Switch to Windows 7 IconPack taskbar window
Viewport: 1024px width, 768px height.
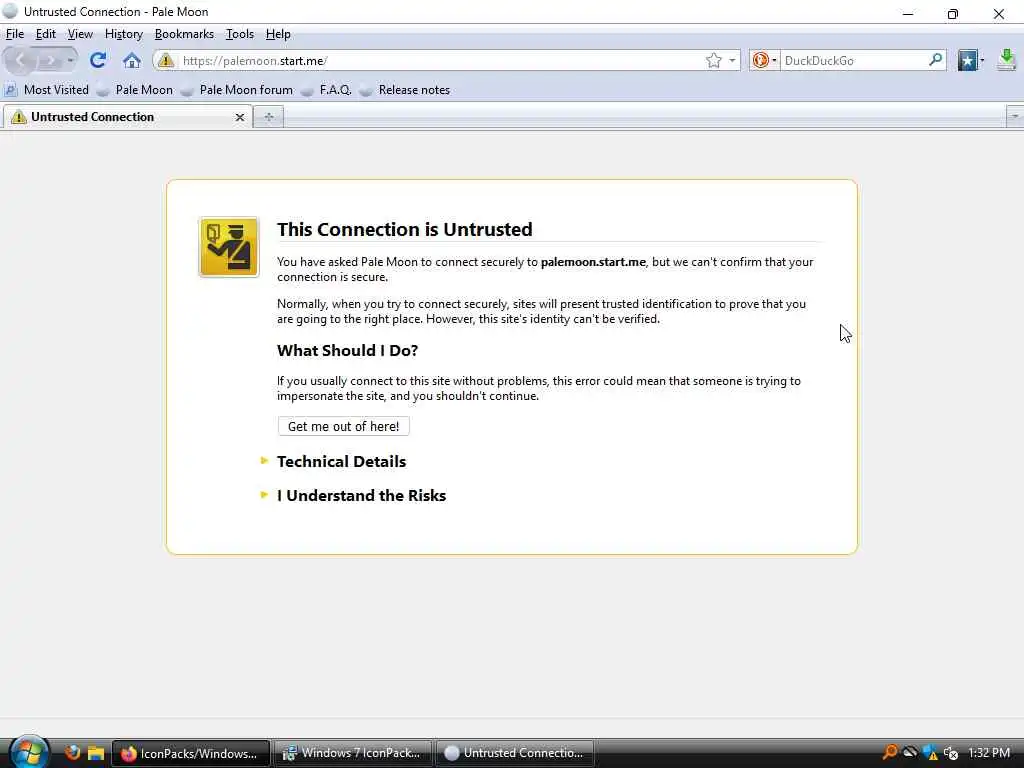tap(353, 753)
